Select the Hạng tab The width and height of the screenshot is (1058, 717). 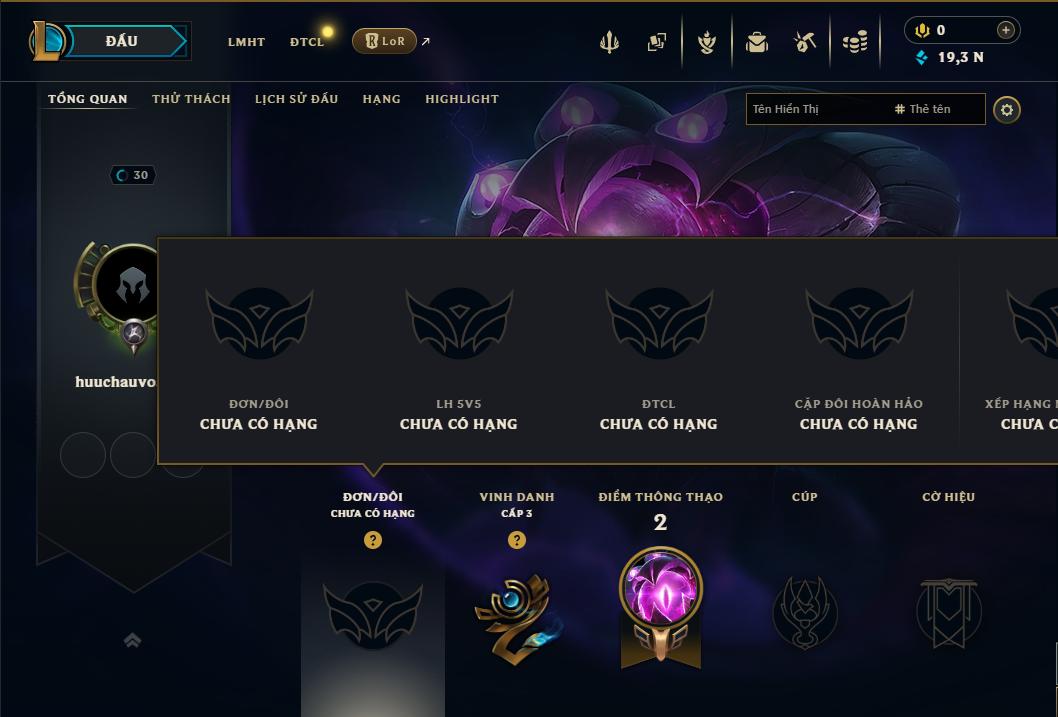(x=381, y=99)
